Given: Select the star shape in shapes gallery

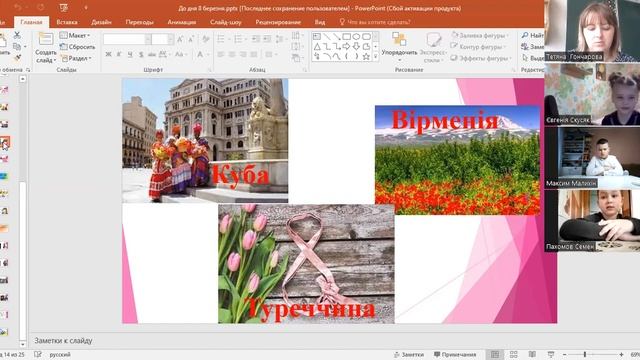Looking at the screenshot, I should (366, 57).
